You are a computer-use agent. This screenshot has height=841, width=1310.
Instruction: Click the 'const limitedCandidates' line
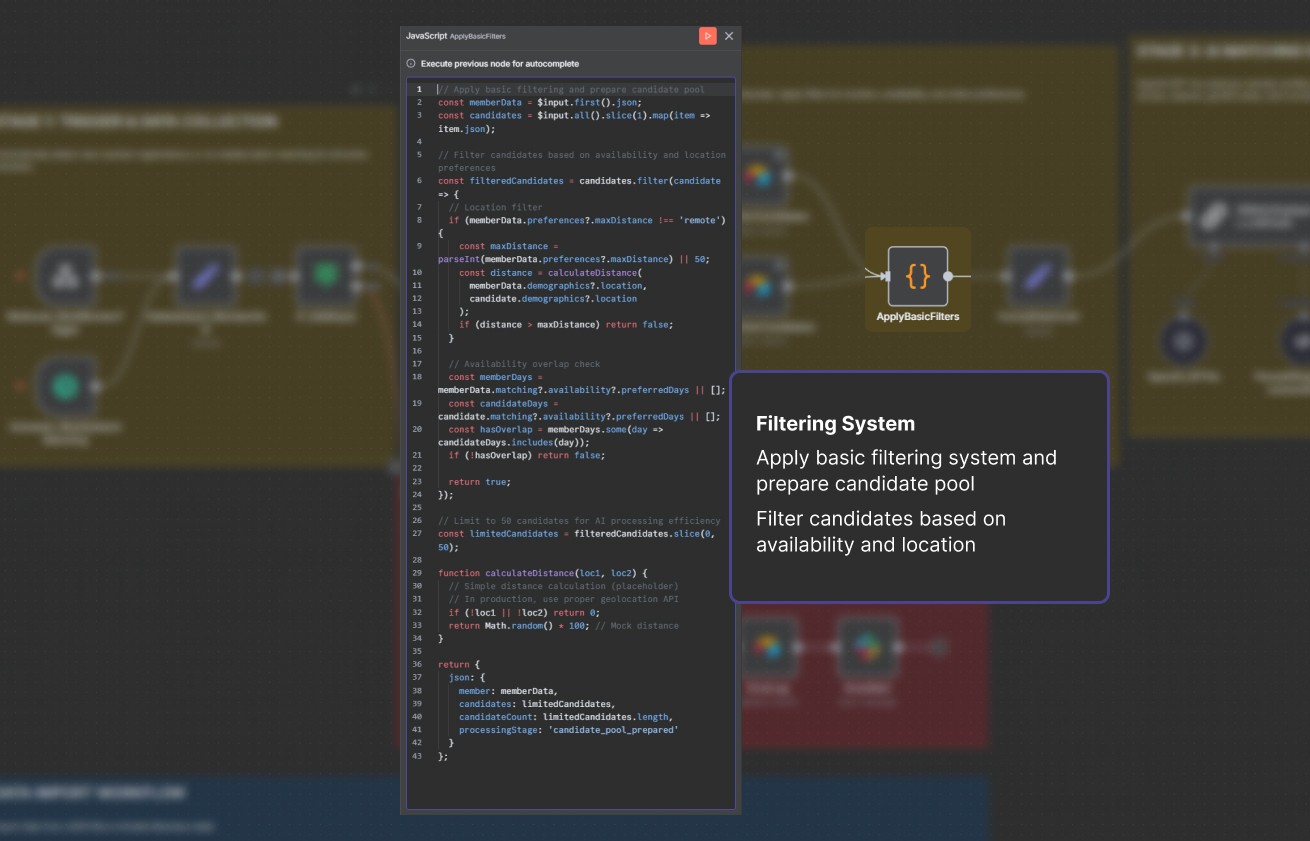coord(579,540)
